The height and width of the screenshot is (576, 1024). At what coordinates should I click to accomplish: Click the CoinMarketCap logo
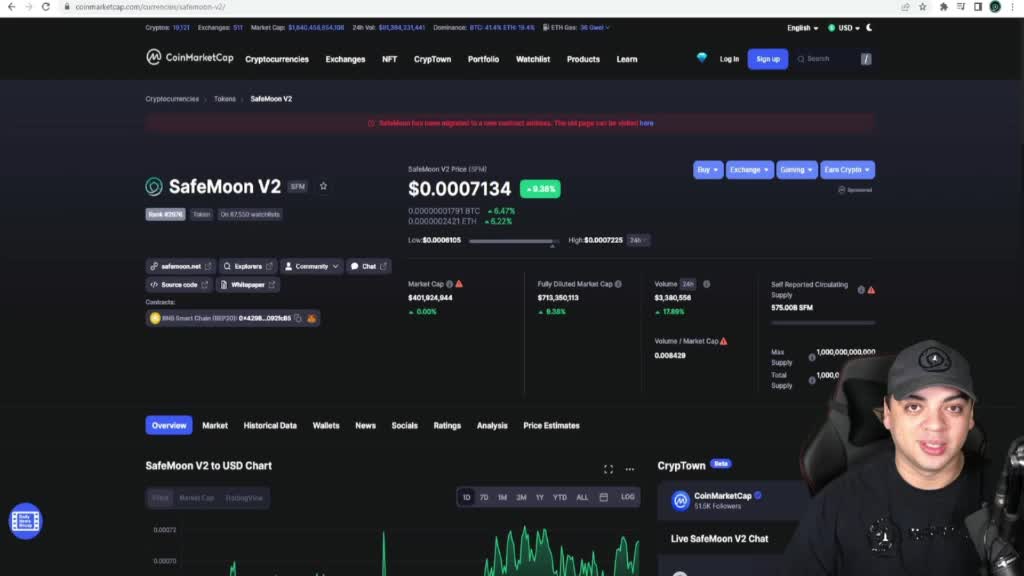(189, 58)
